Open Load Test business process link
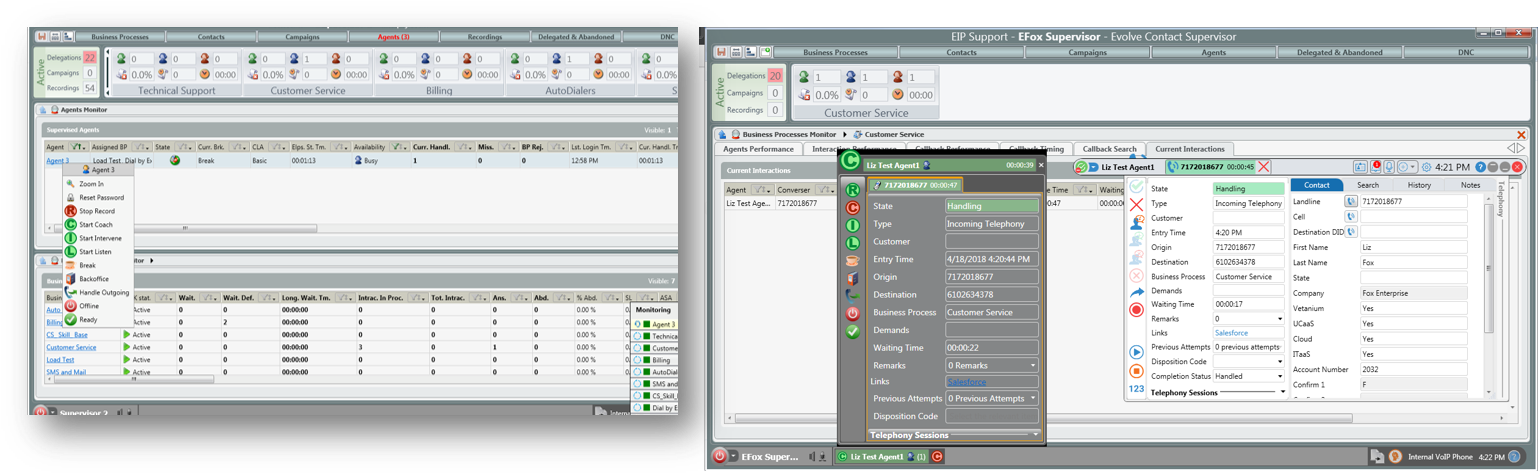The height and width of the screenshot is (473, 1538). (60, 360)
